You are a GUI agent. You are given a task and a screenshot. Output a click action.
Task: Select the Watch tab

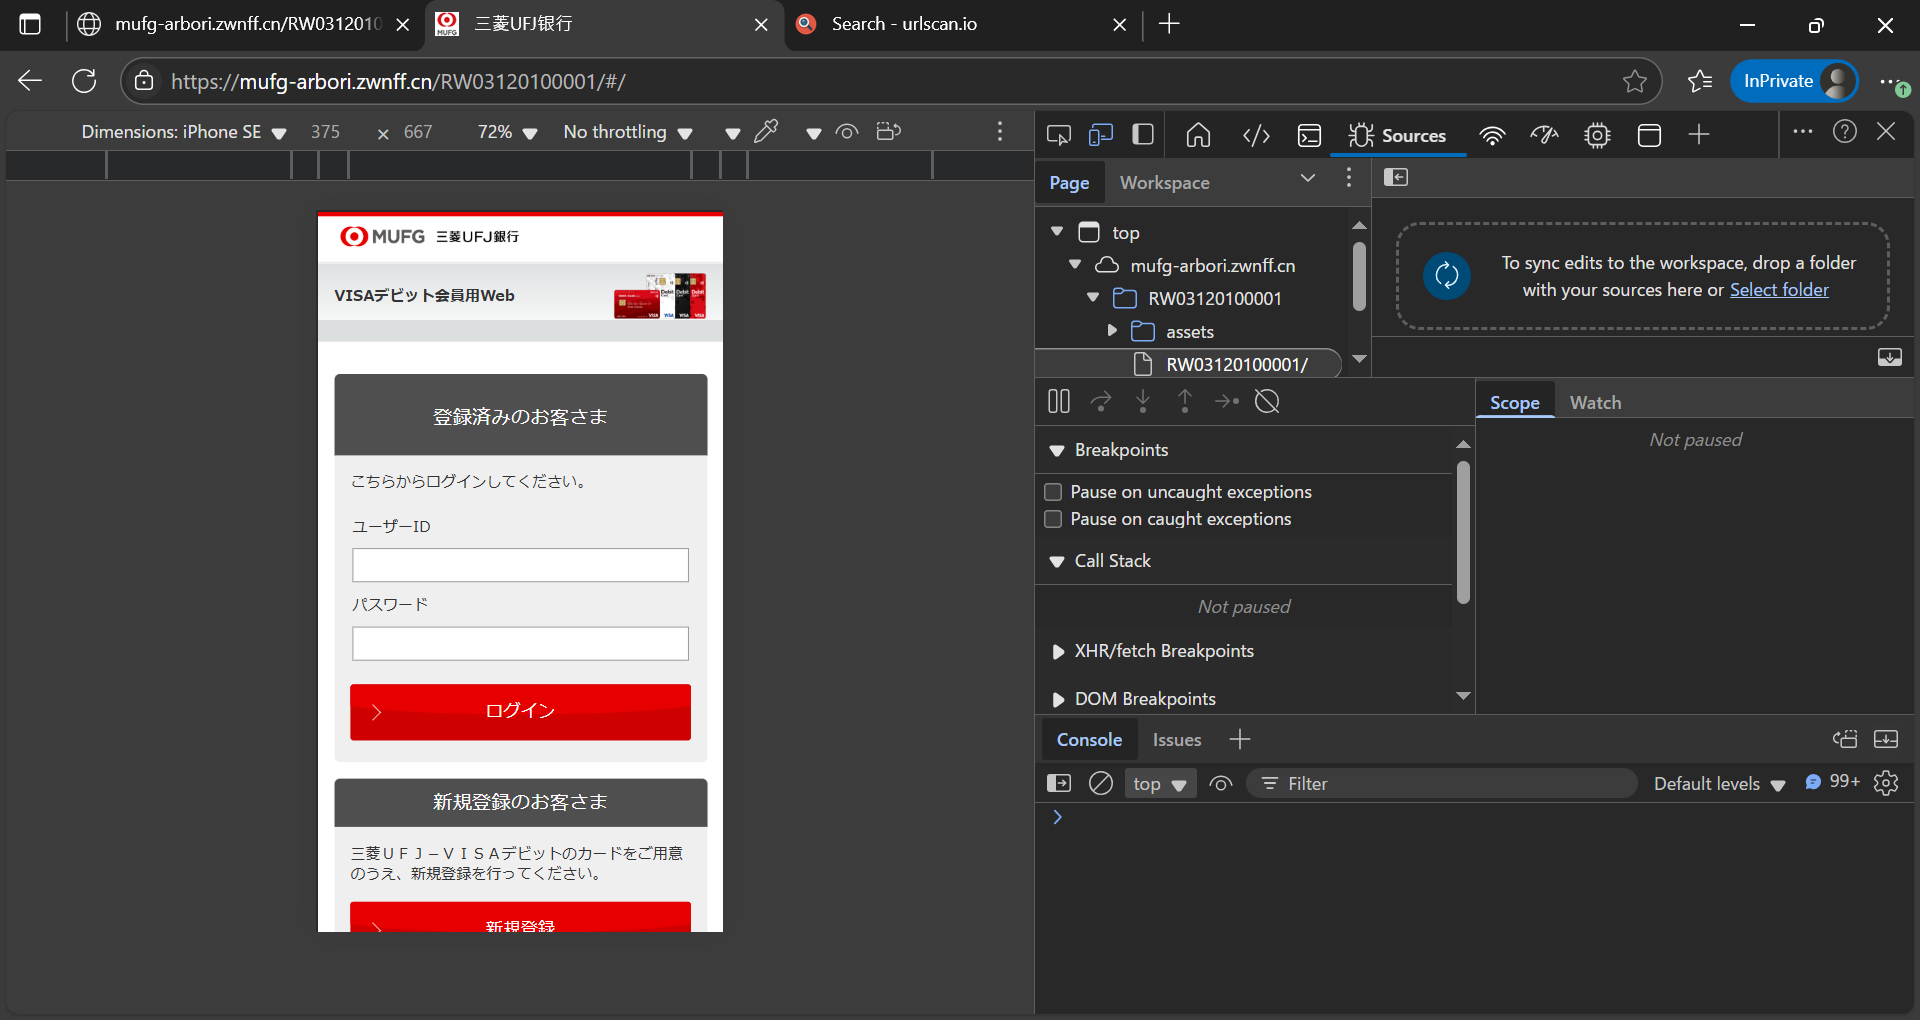click(1596, 402)
